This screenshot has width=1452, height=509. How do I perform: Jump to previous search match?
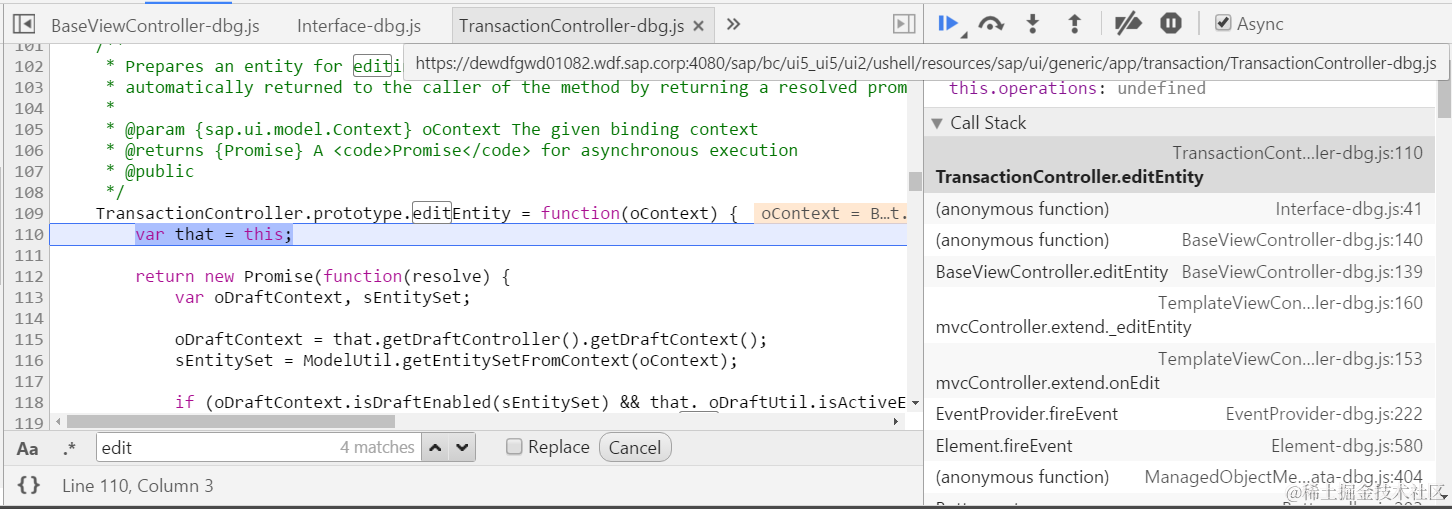(435, 447)
